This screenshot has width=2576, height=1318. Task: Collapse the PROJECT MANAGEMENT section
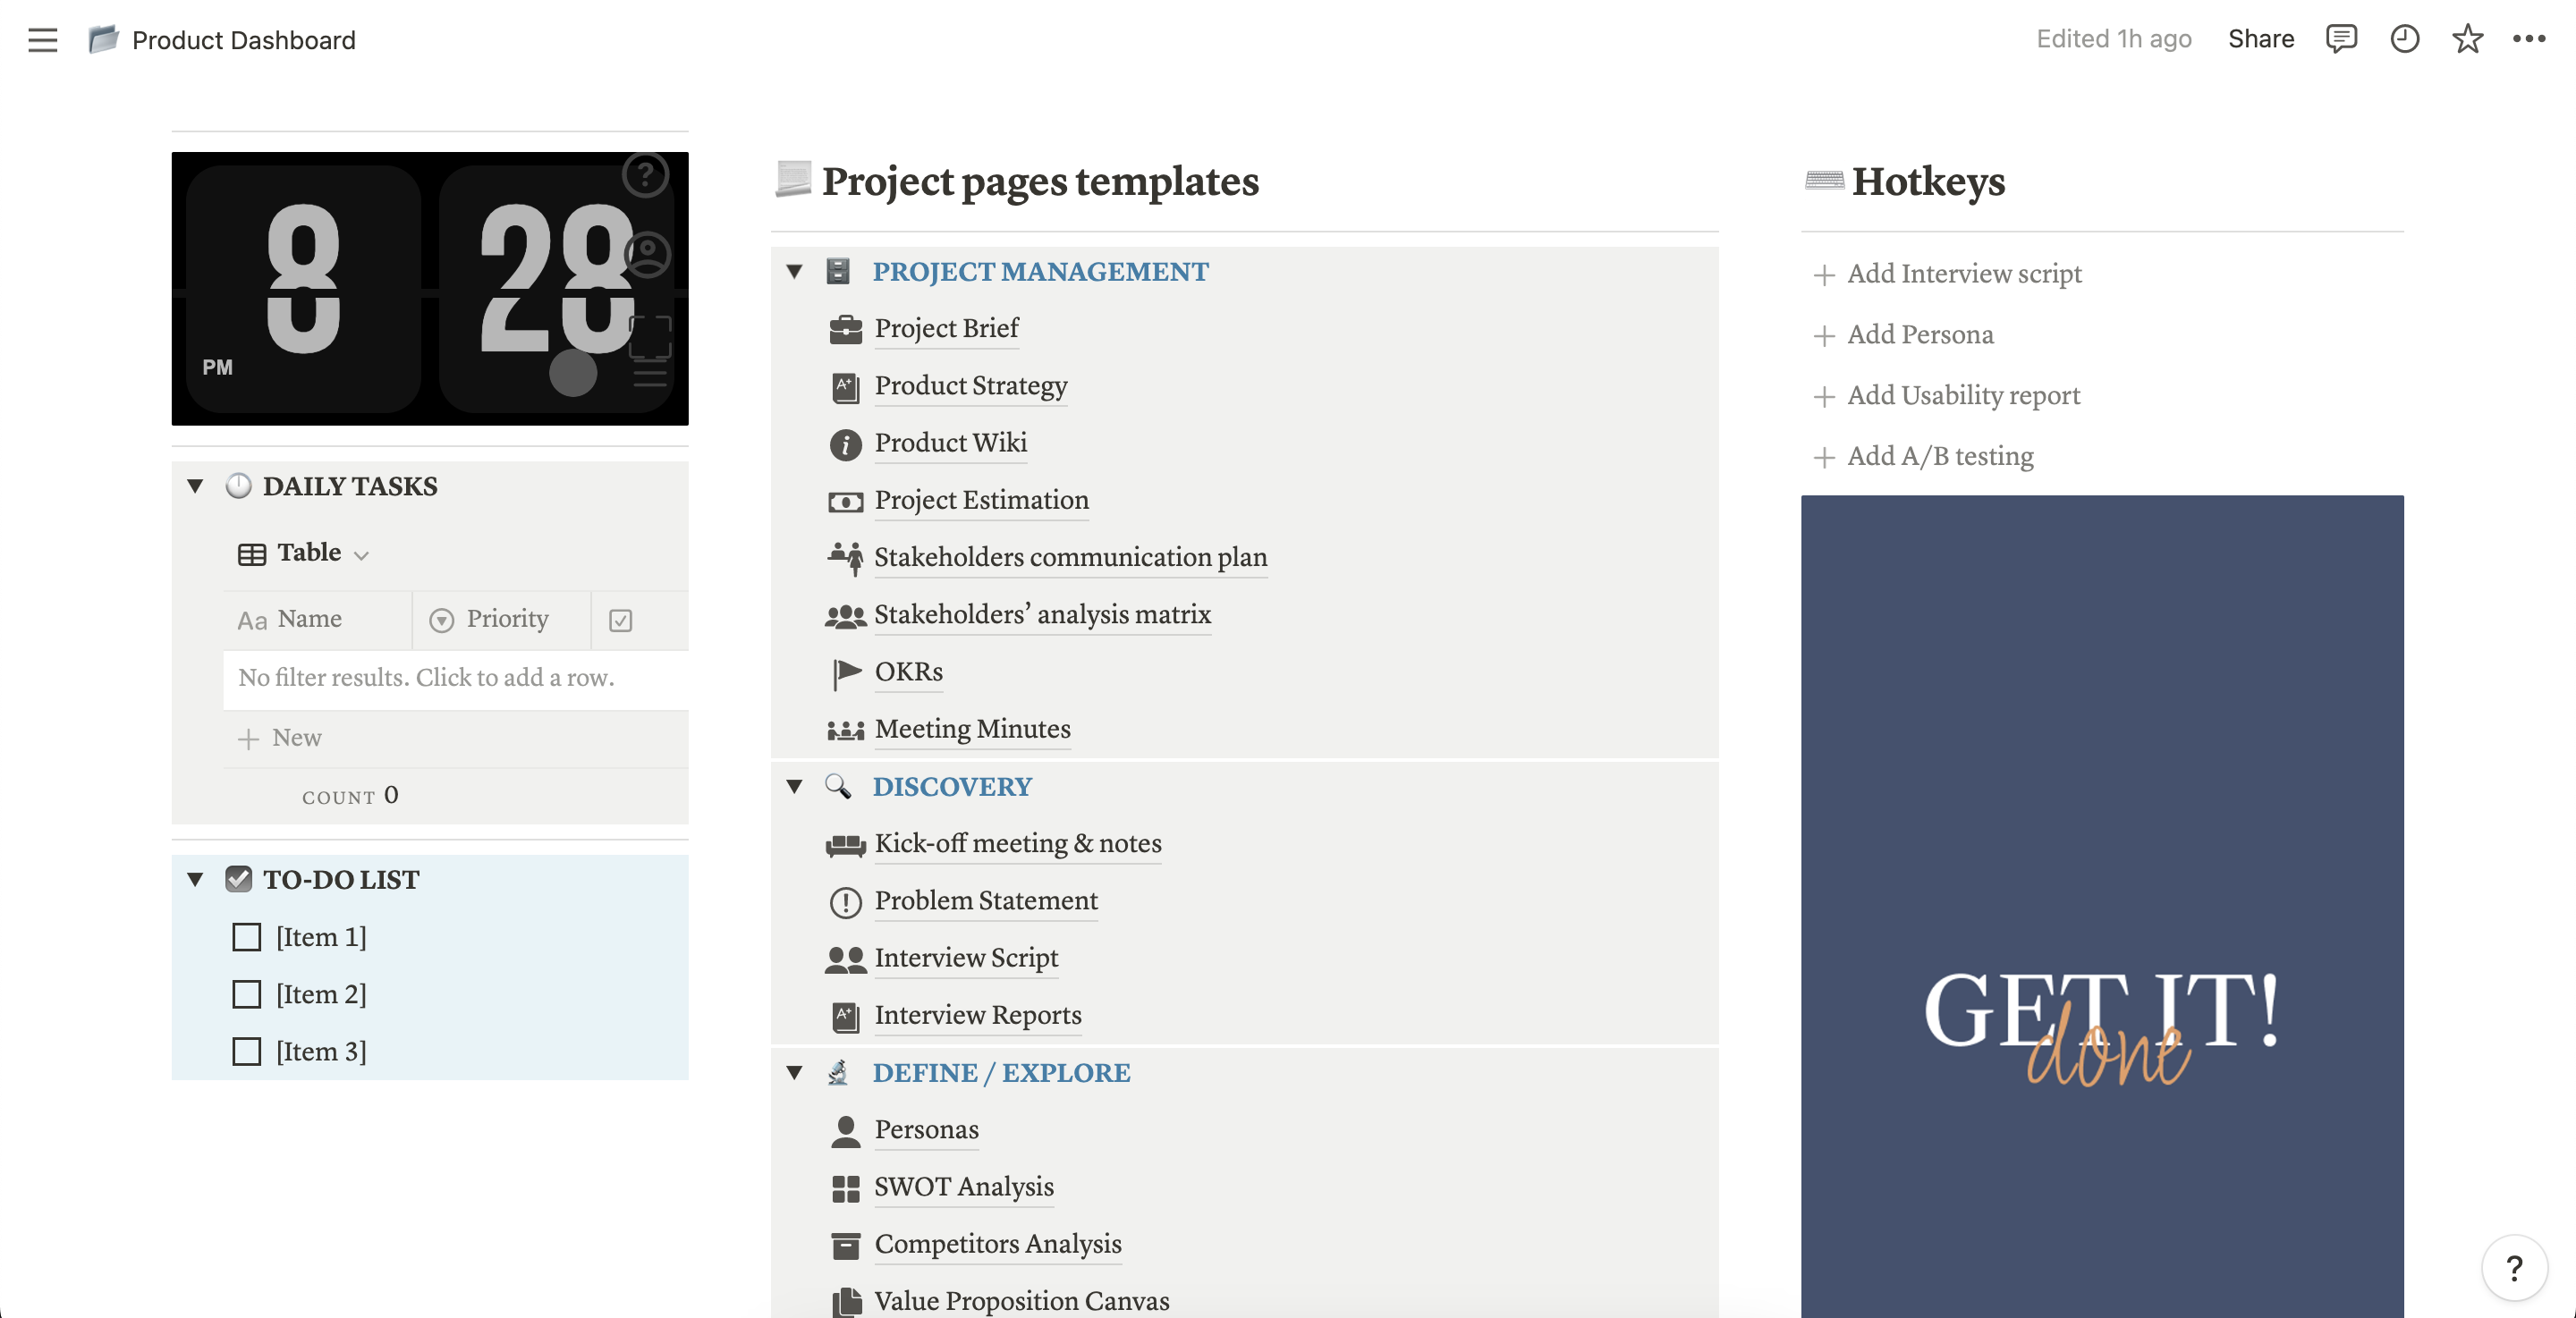coord(794,271)
